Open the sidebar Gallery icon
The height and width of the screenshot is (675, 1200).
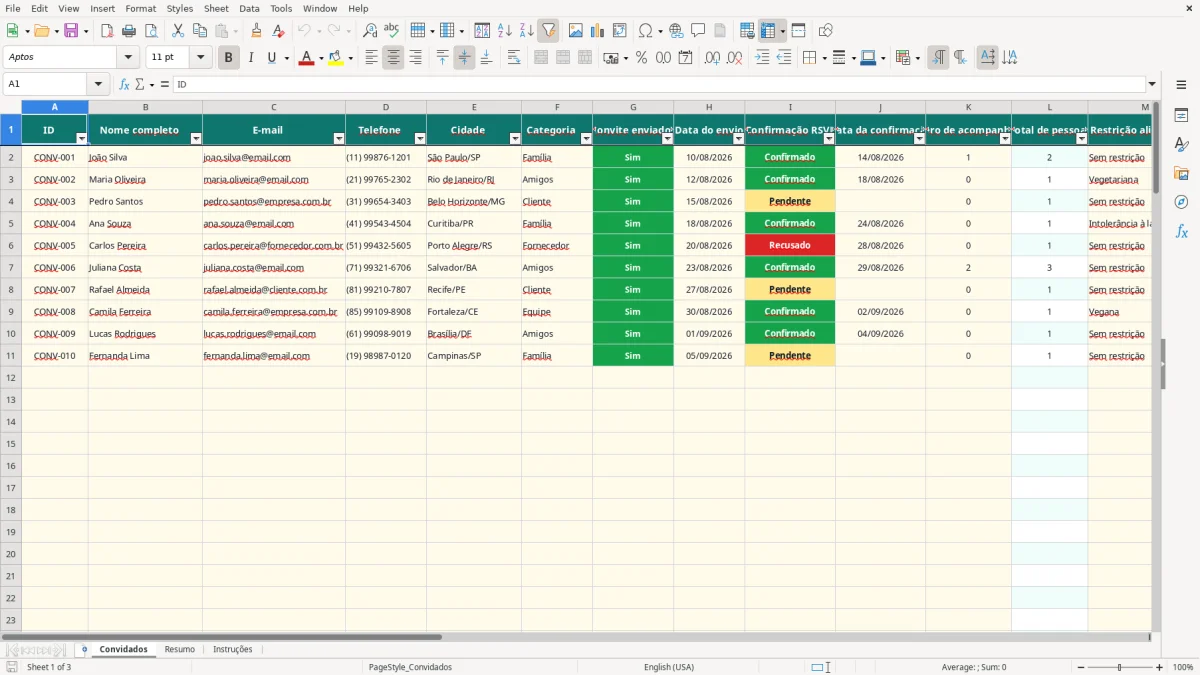pos(1182,174)
